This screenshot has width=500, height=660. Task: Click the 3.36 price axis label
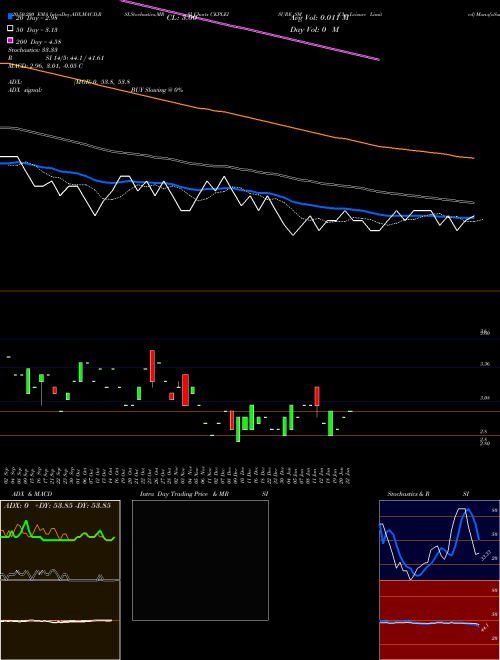pyautogui.click(x=485, y=364)
